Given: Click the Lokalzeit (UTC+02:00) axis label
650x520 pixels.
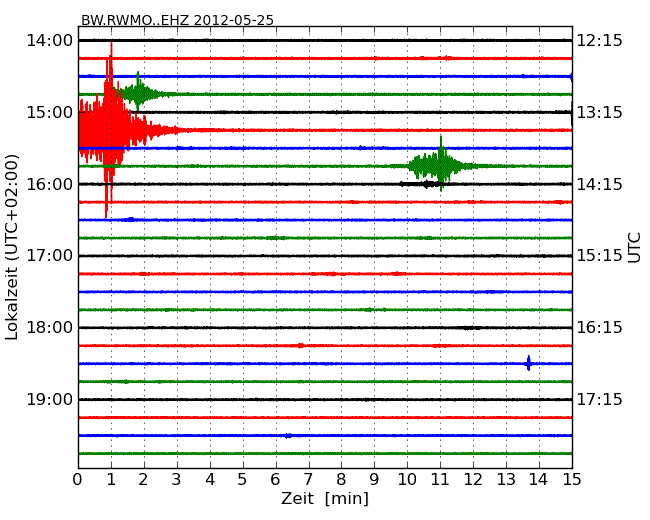Looking at the screenshot, I should [x=12, y=247].
